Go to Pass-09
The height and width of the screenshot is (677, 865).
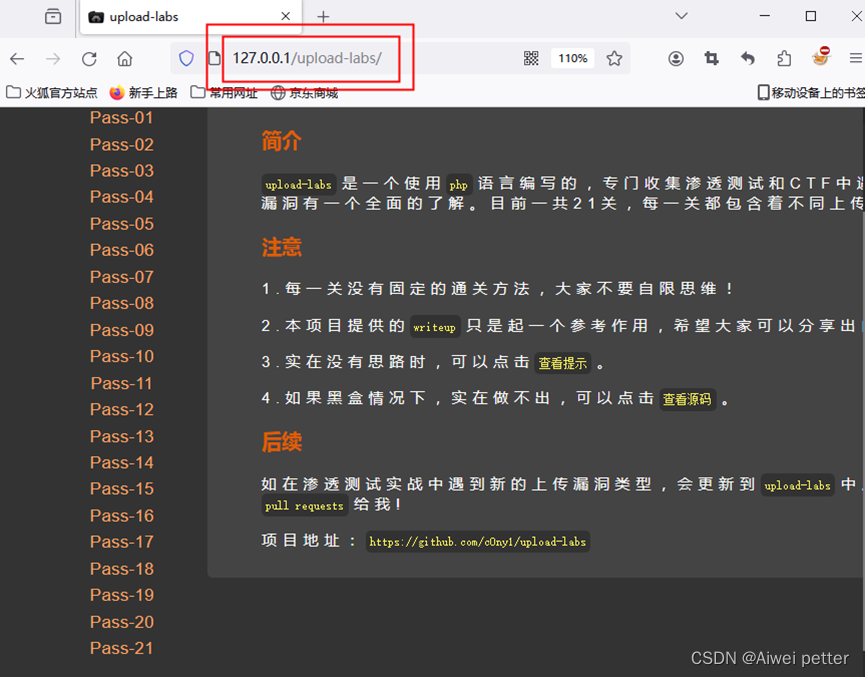click(121, 330)
